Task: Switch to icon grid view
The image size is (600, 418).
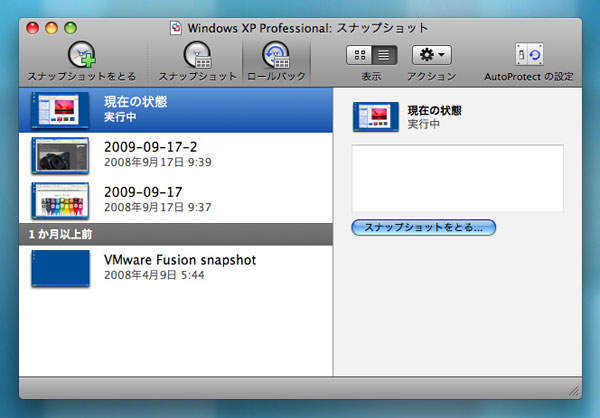Action: point(359,55)
